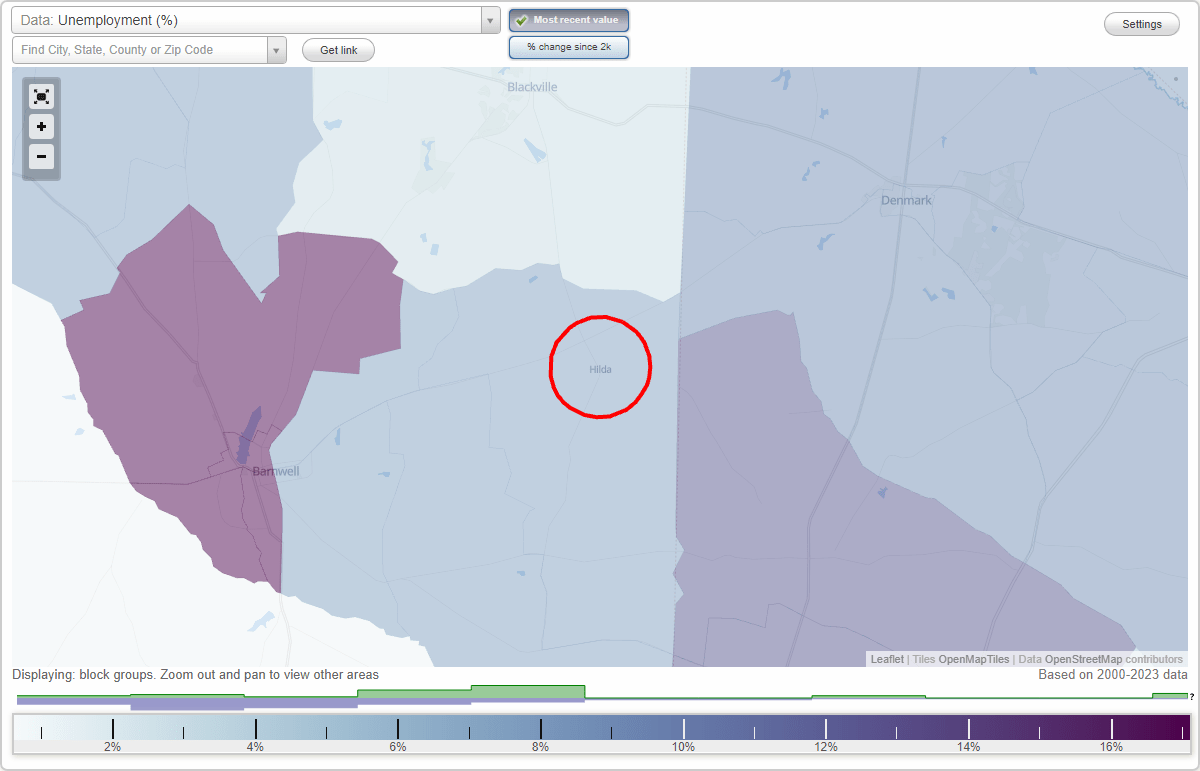Open the OpenStreetMap attribution link

click(1084, 659)
